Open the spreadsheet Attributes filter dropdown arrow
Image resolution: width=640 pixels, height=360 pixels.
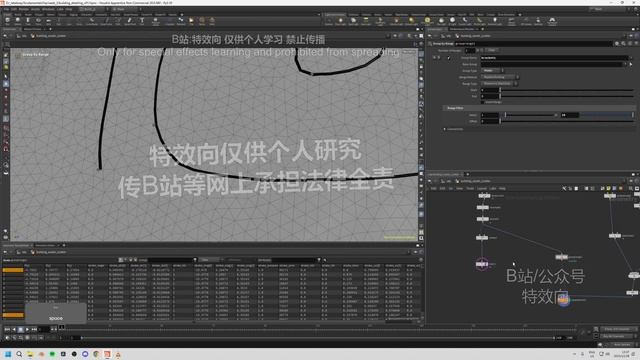[x=319, y=260]
